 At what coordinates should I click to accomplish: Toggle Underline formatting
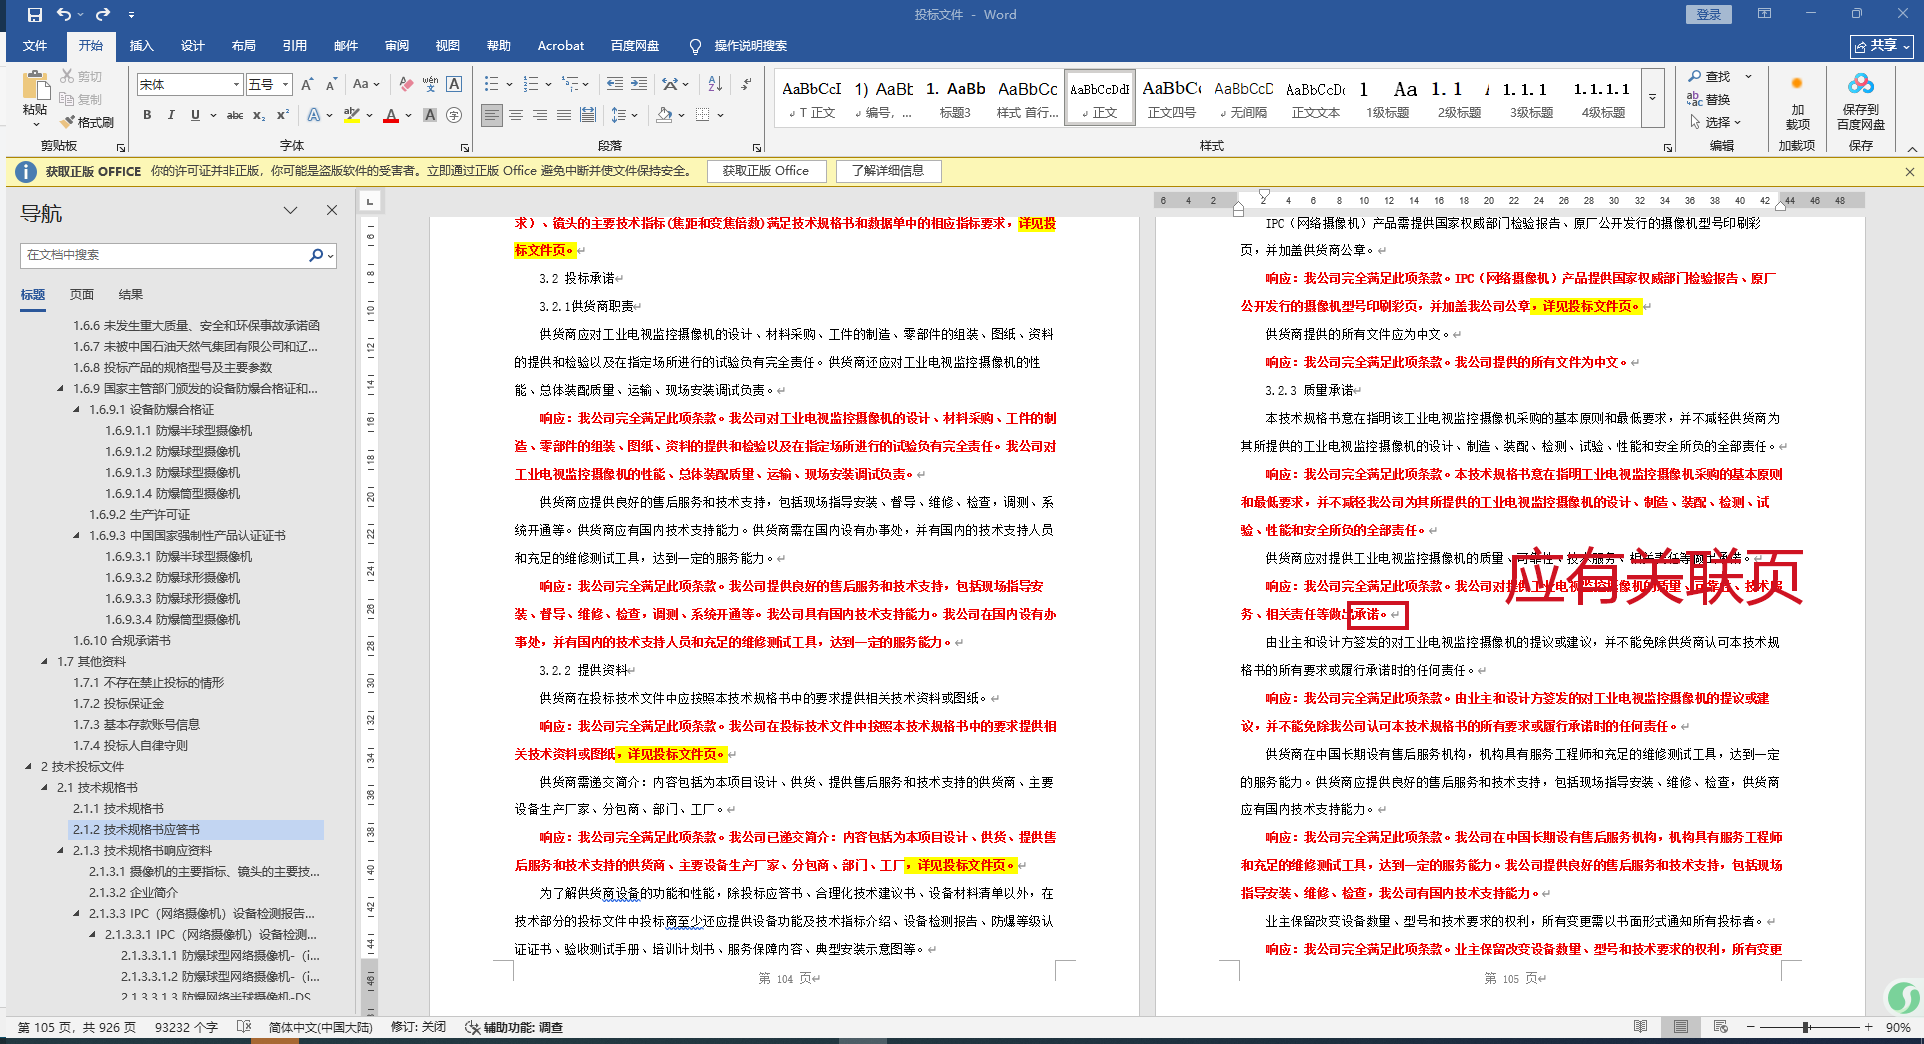point(195,115)
